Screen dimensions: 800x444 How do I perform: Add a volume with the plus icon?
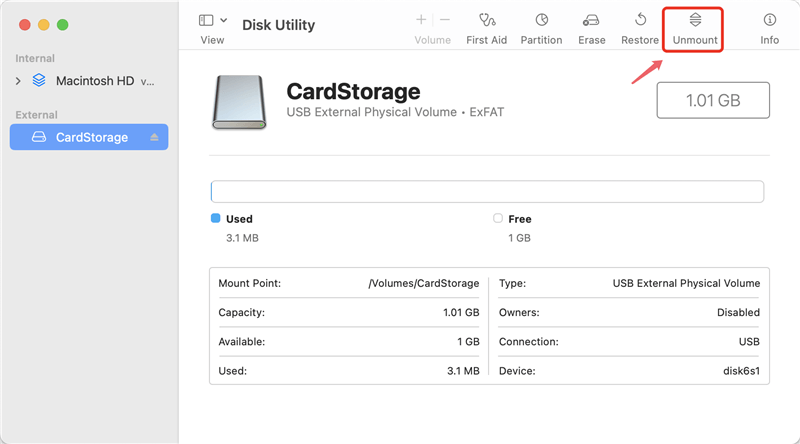click(421, 20)
